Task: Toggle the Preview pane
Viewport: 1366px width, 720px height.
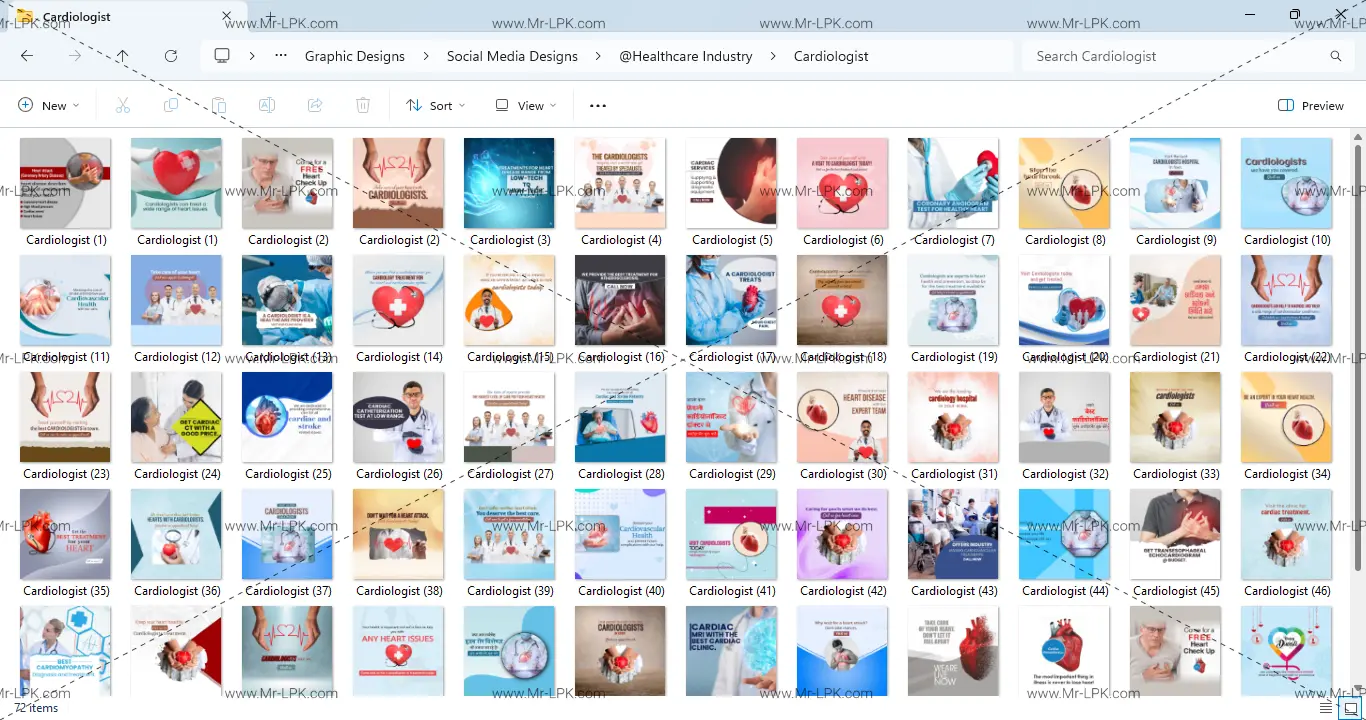Action: coord(1311,105)
